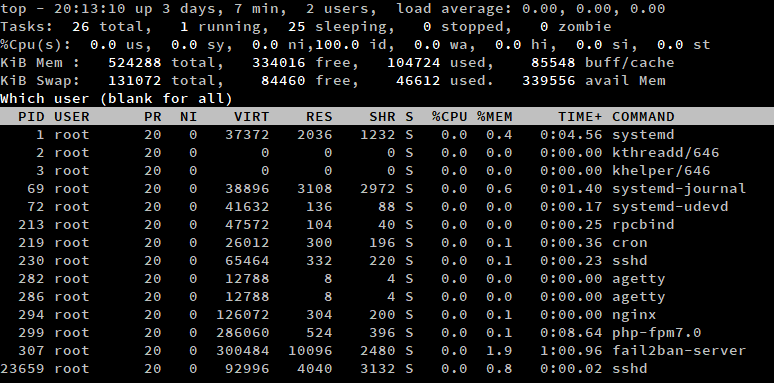Click the fail2ban-server command
774x383 pixels.
click(x=679, y=351)
